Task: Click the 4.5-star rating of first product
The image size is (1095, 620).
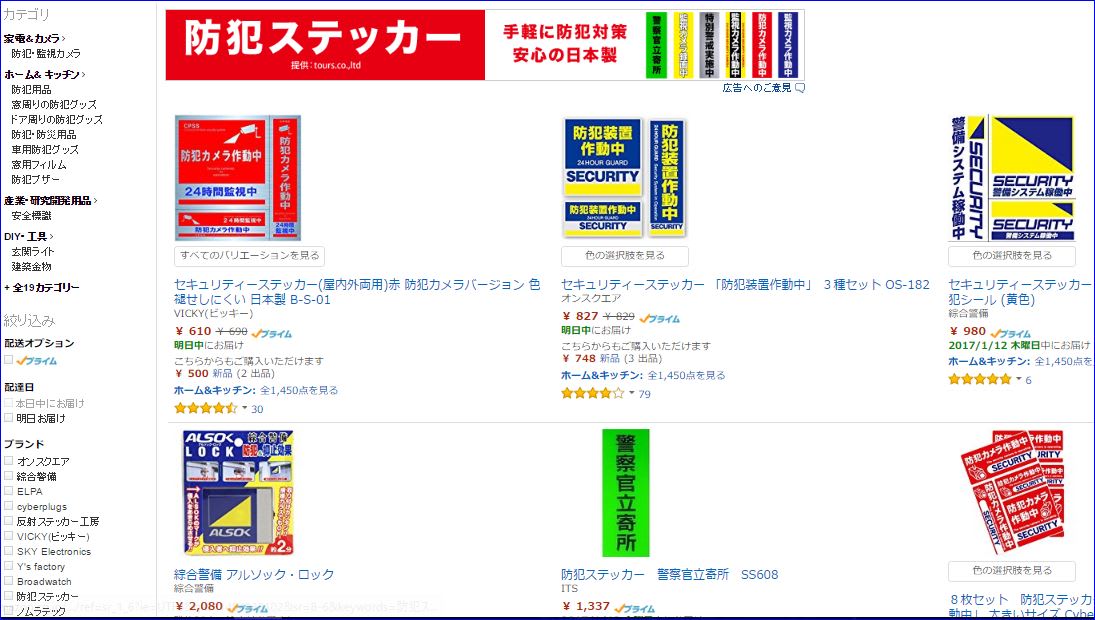Action: (x=205, y=408)
